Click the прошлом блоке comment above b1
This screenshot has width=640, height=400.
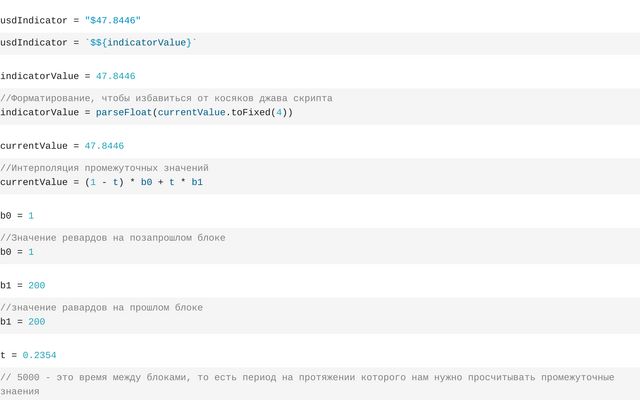coord(101,308)
